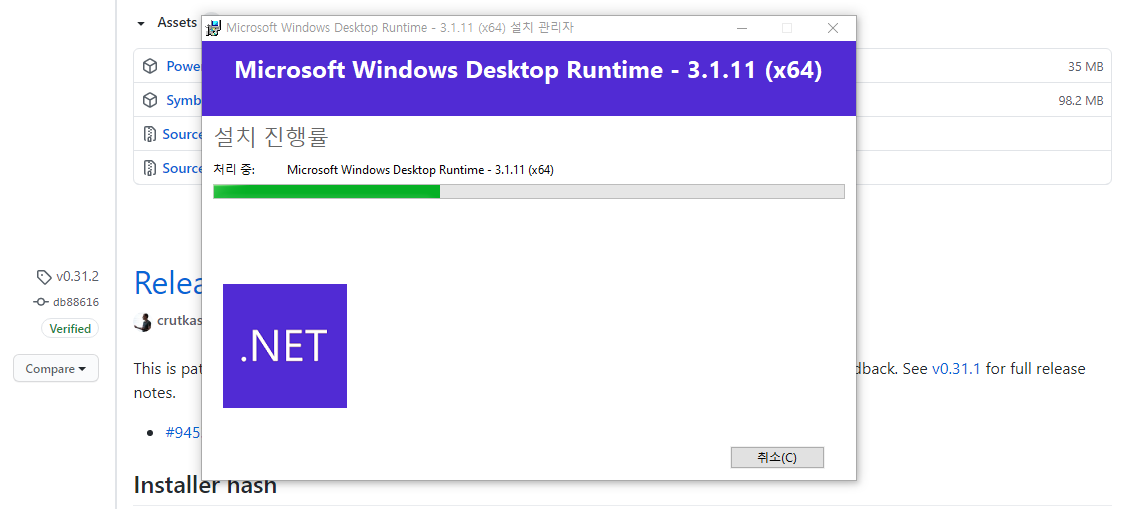Open the first Source code link
The image size is (1124, 509).
click(182, 134)
